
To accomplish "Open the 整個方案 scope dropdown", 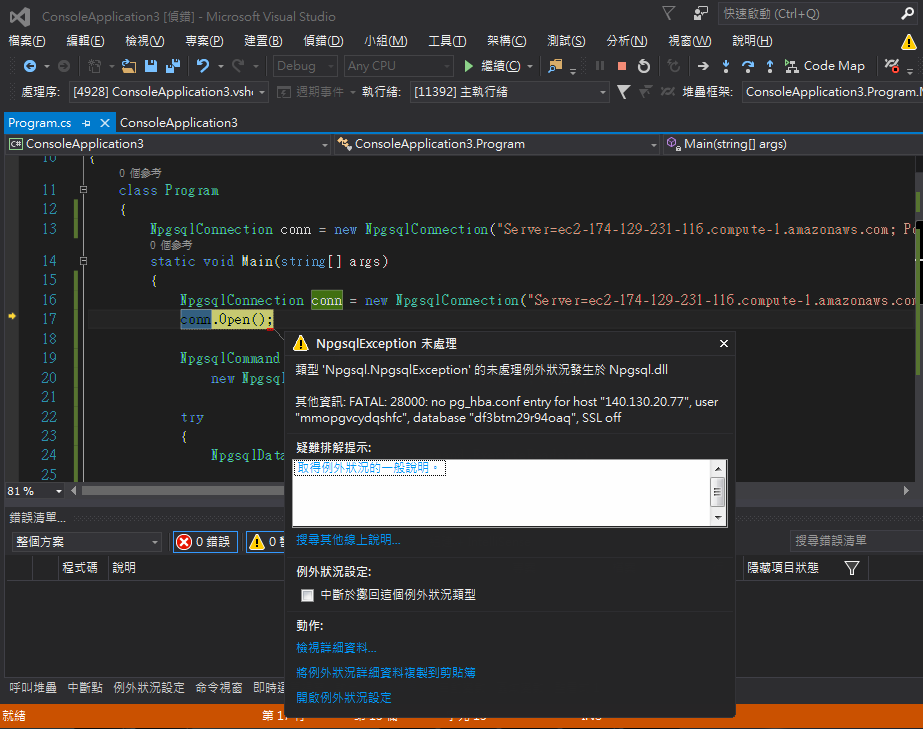I will [x=87, y=542].
